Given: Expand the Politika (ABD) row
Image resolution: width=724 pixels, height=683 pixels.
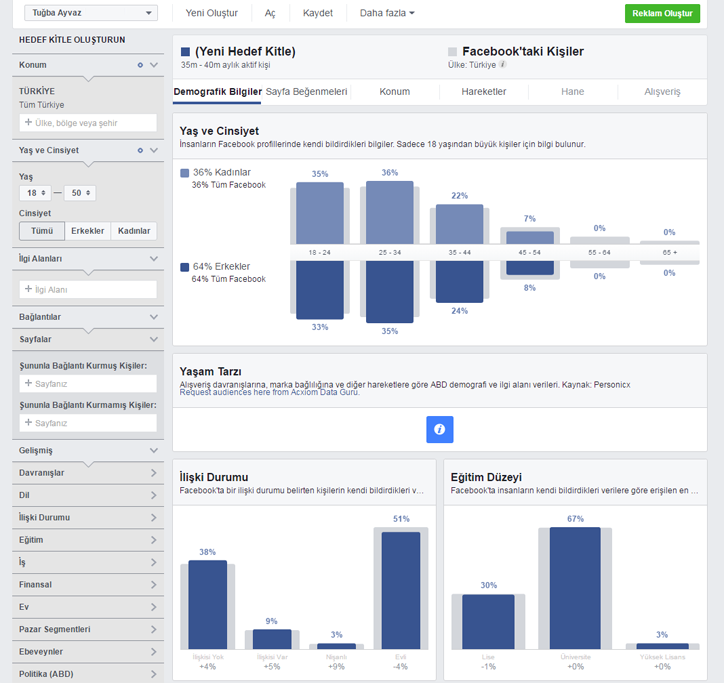Looking at the screenshot, I should click(x=88, y=674).
